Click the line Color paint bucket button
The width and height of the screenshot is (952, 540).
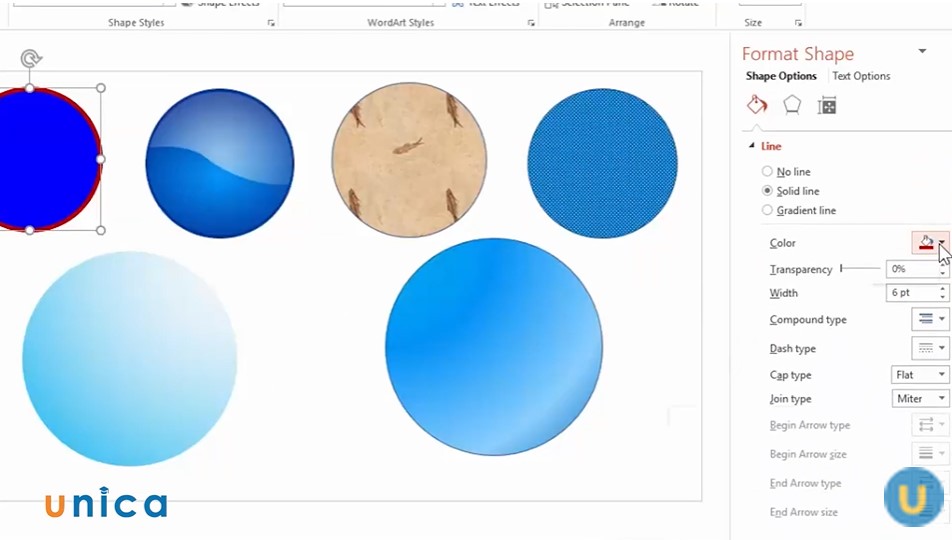coord(926,243)
